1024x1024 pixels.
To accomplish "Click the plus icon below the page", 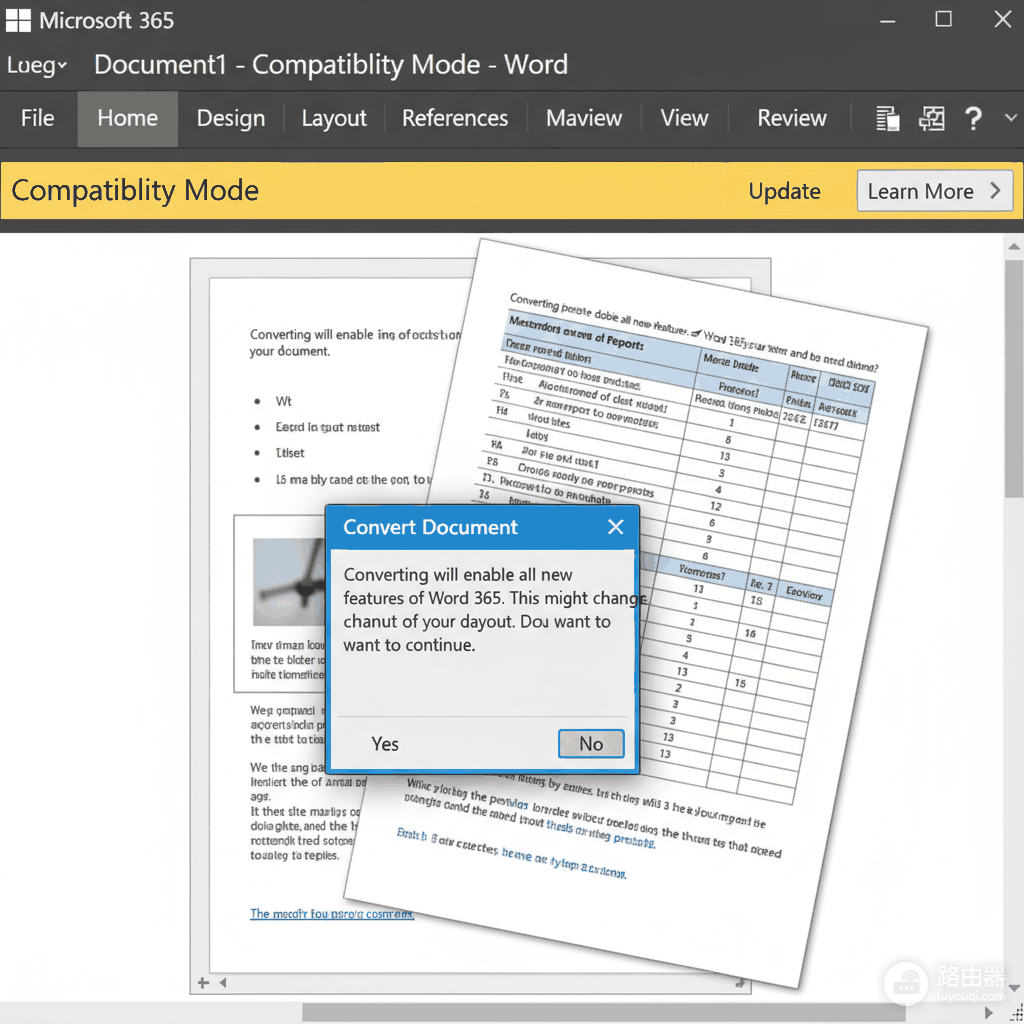I will 203,983.
